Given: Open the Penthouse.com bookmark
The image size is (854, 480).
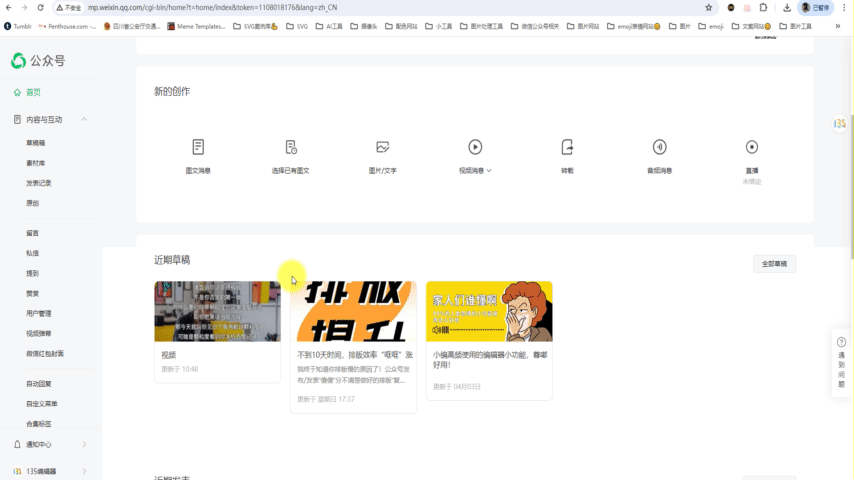Looking at the screenshot, I should [x=68, y=26].
